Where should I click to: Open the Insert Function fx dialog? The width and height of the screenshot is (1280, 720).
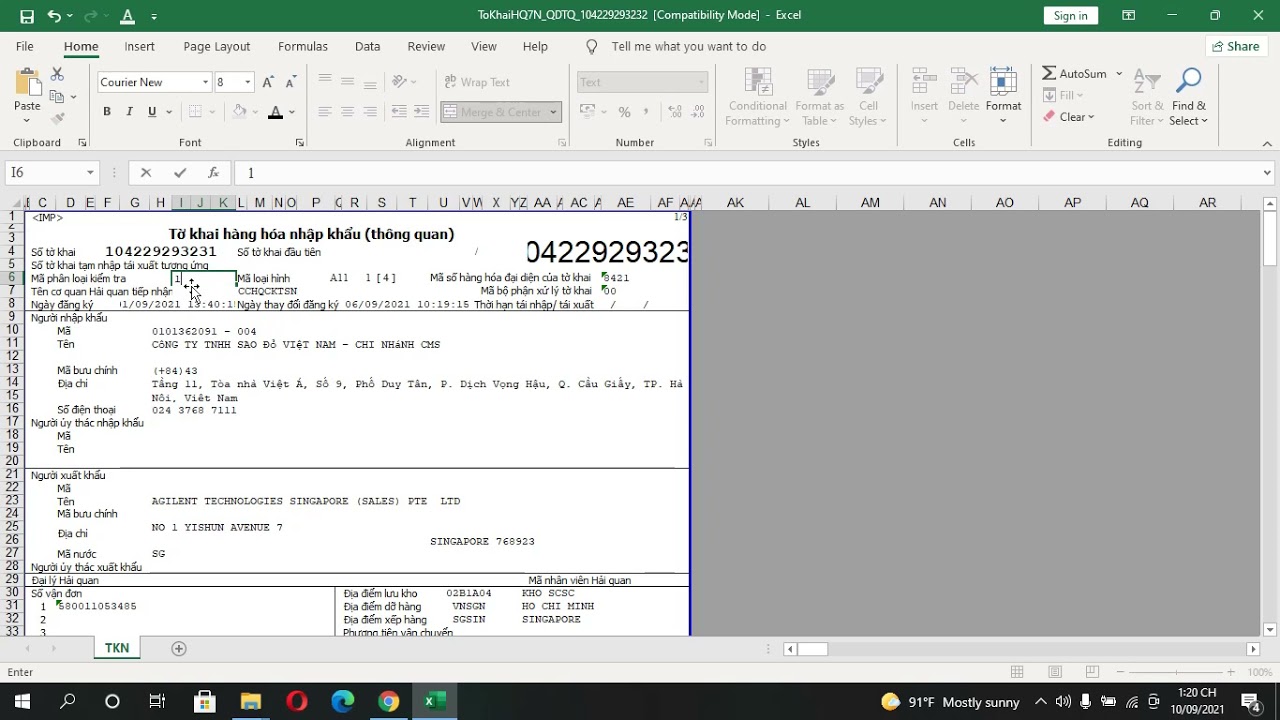click(213, 173)
